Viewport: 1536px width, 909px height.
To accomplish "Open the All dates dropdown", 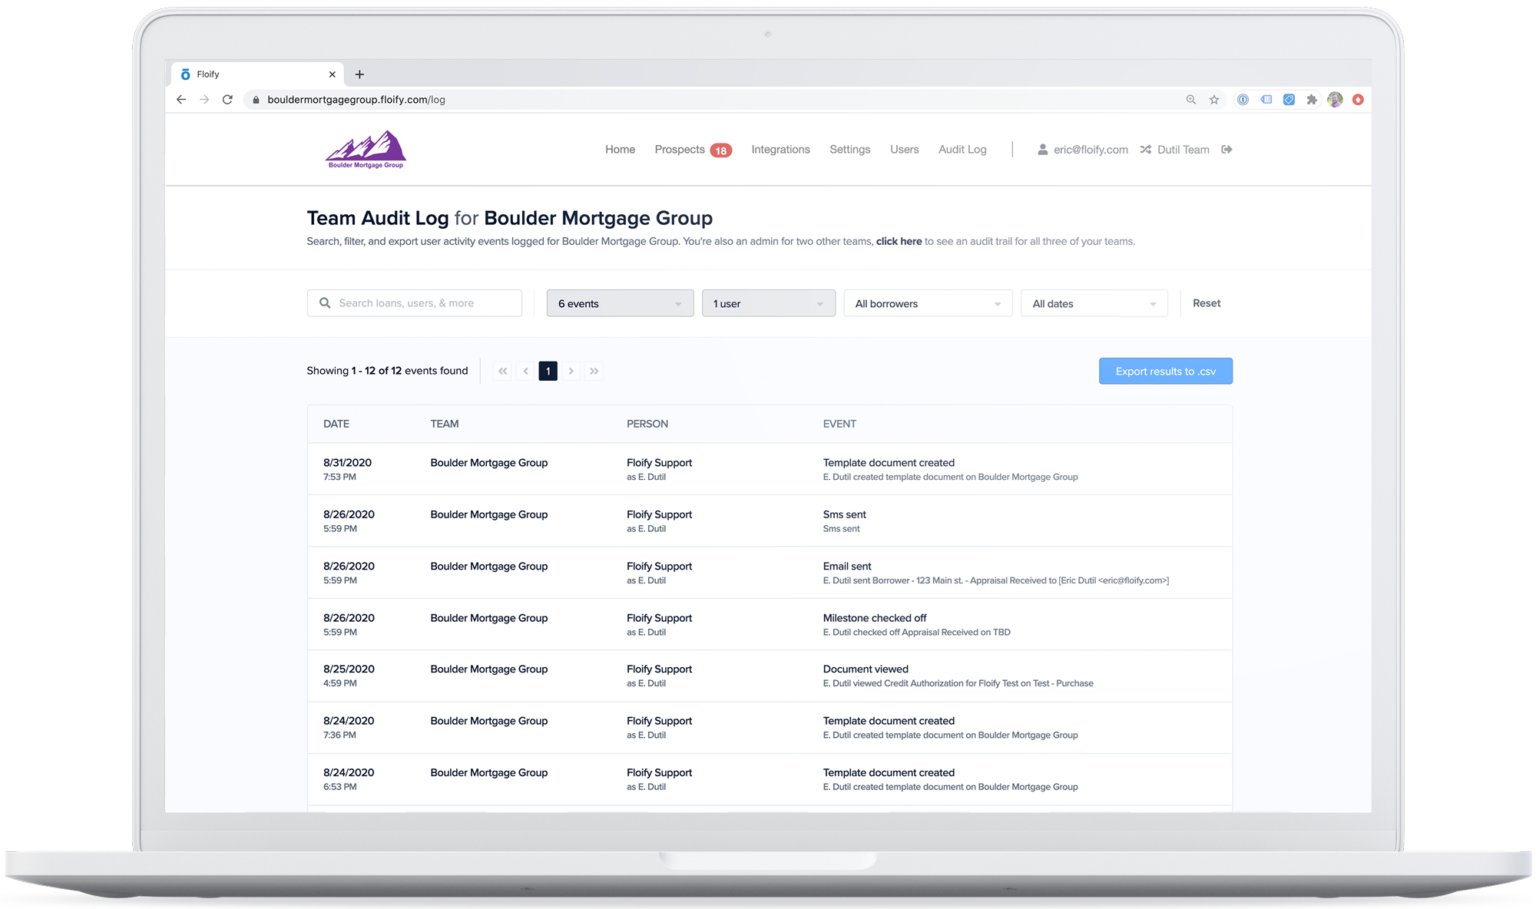I will [1093, 302].
